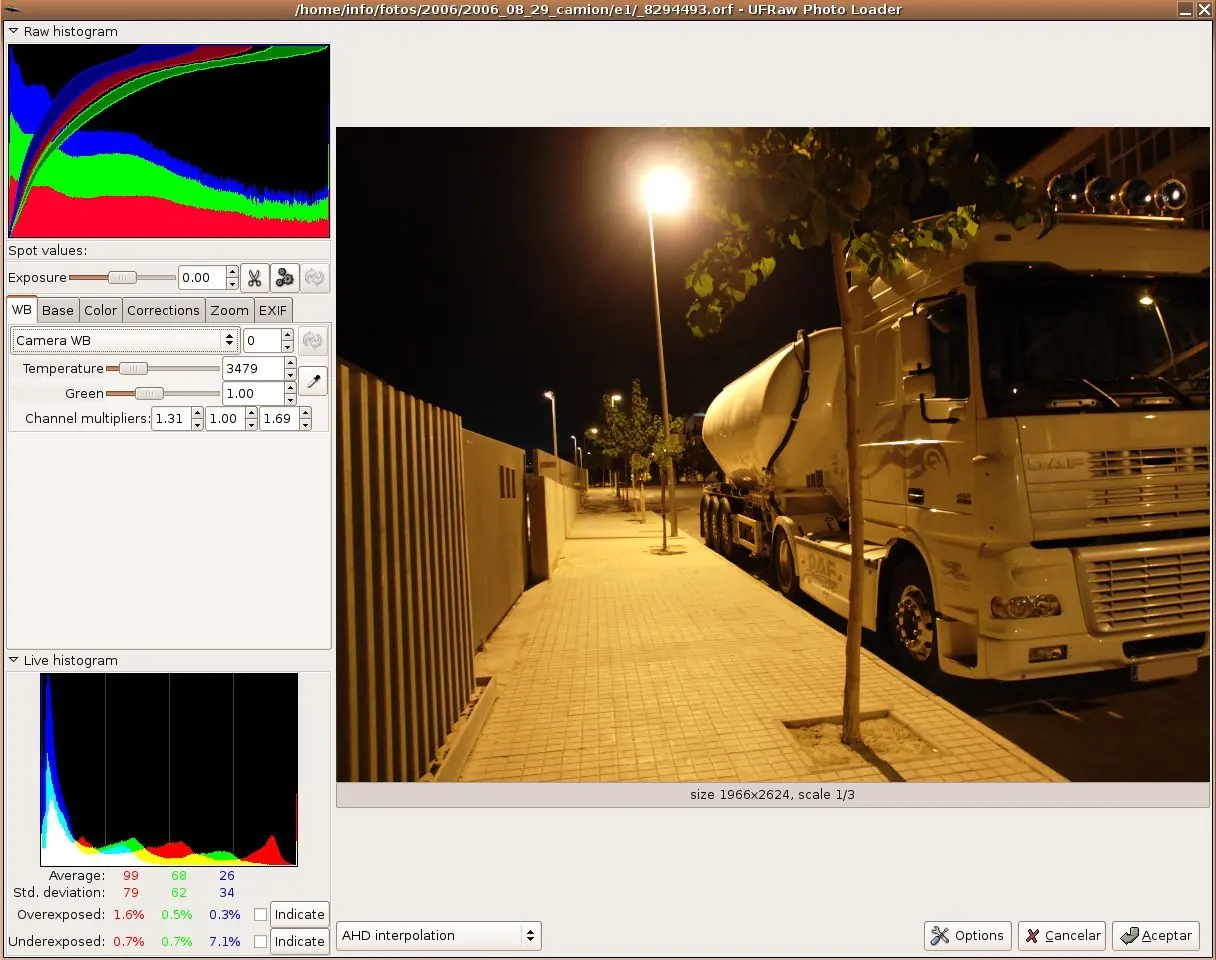Viewport: 1216px width, 960px height.
Task: Click the Overexposed Indicate button
Action: 299,914
